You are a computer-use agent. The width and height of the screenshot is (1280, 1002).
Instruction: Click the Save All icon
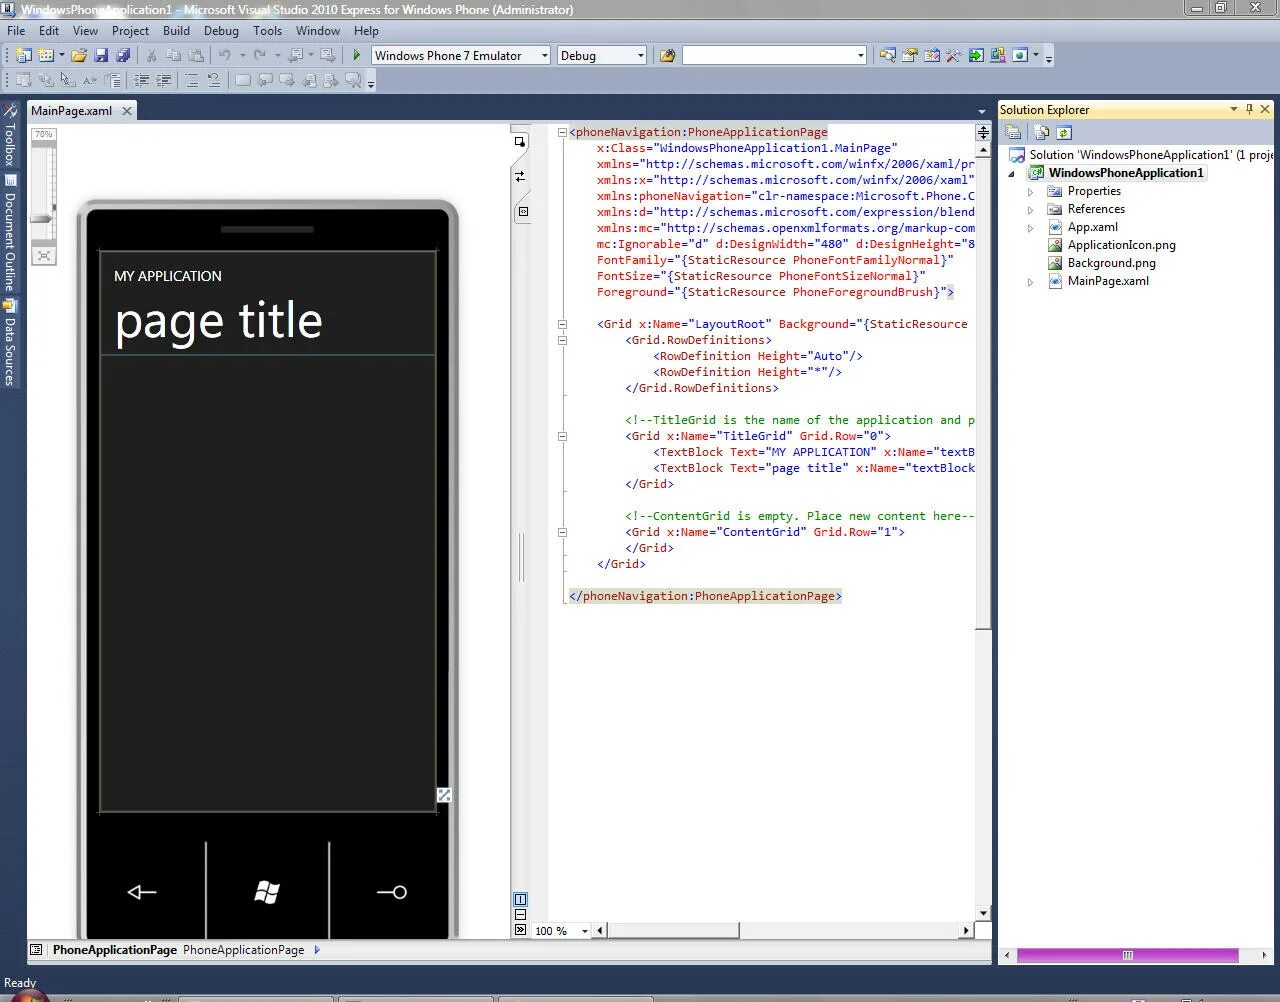tap(123, 56)
